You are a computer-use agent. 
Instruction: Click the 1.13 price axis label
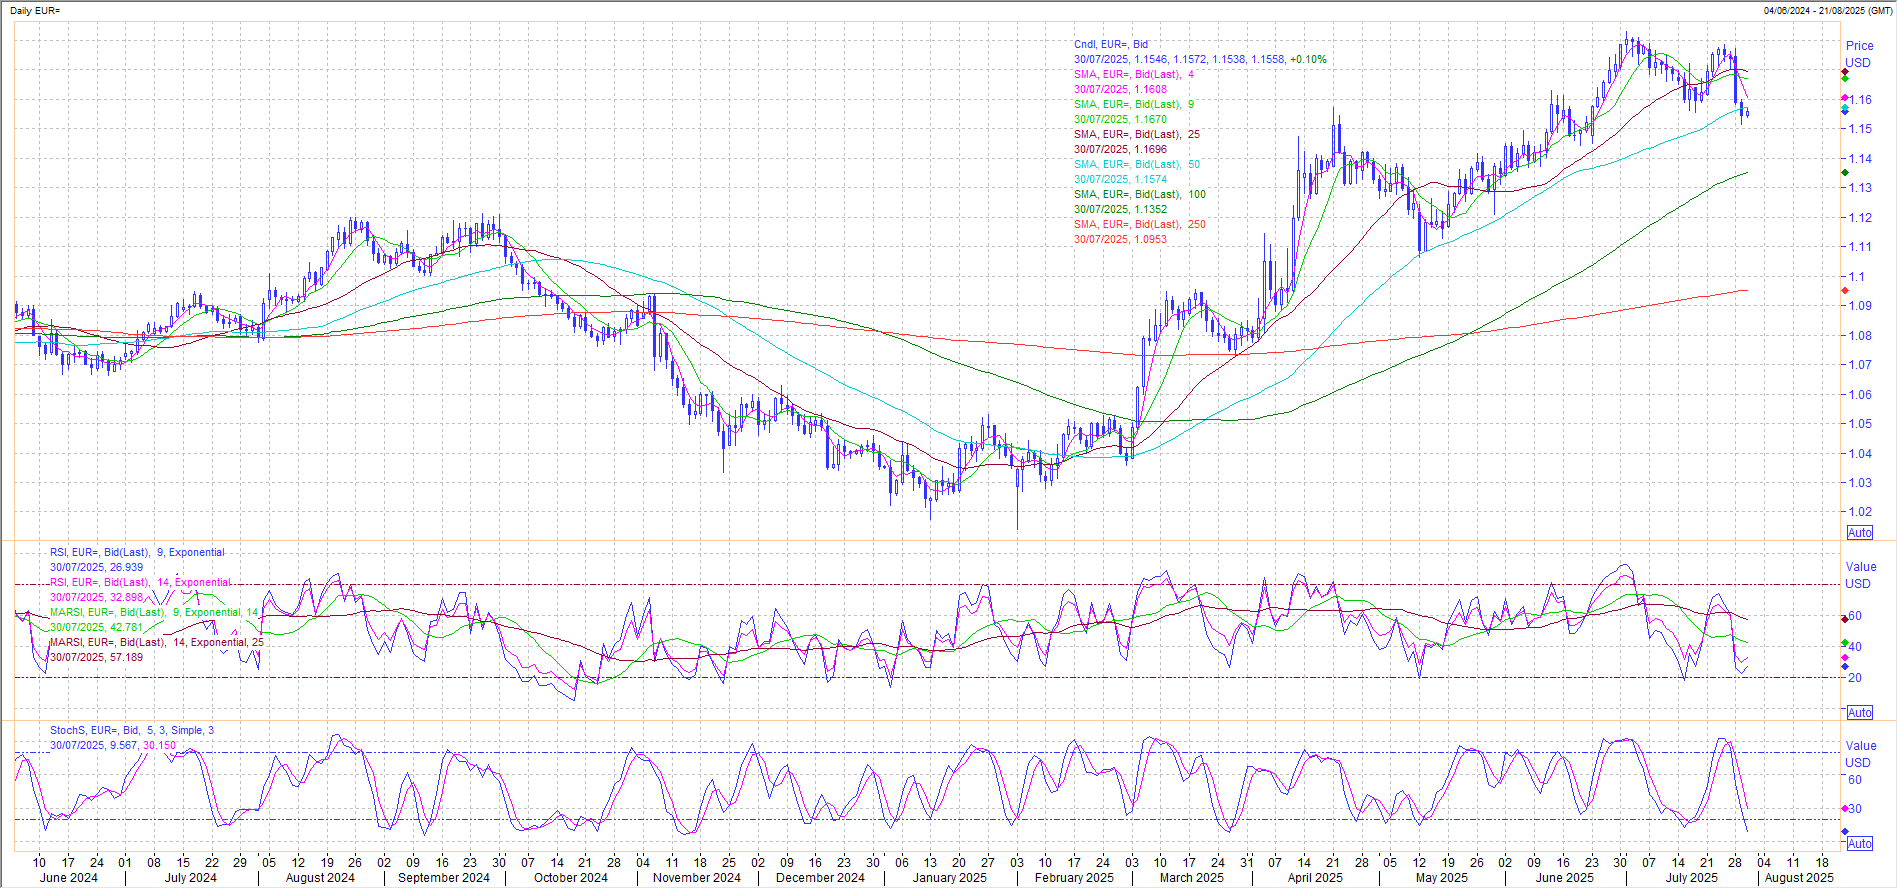click(1860, 187)
